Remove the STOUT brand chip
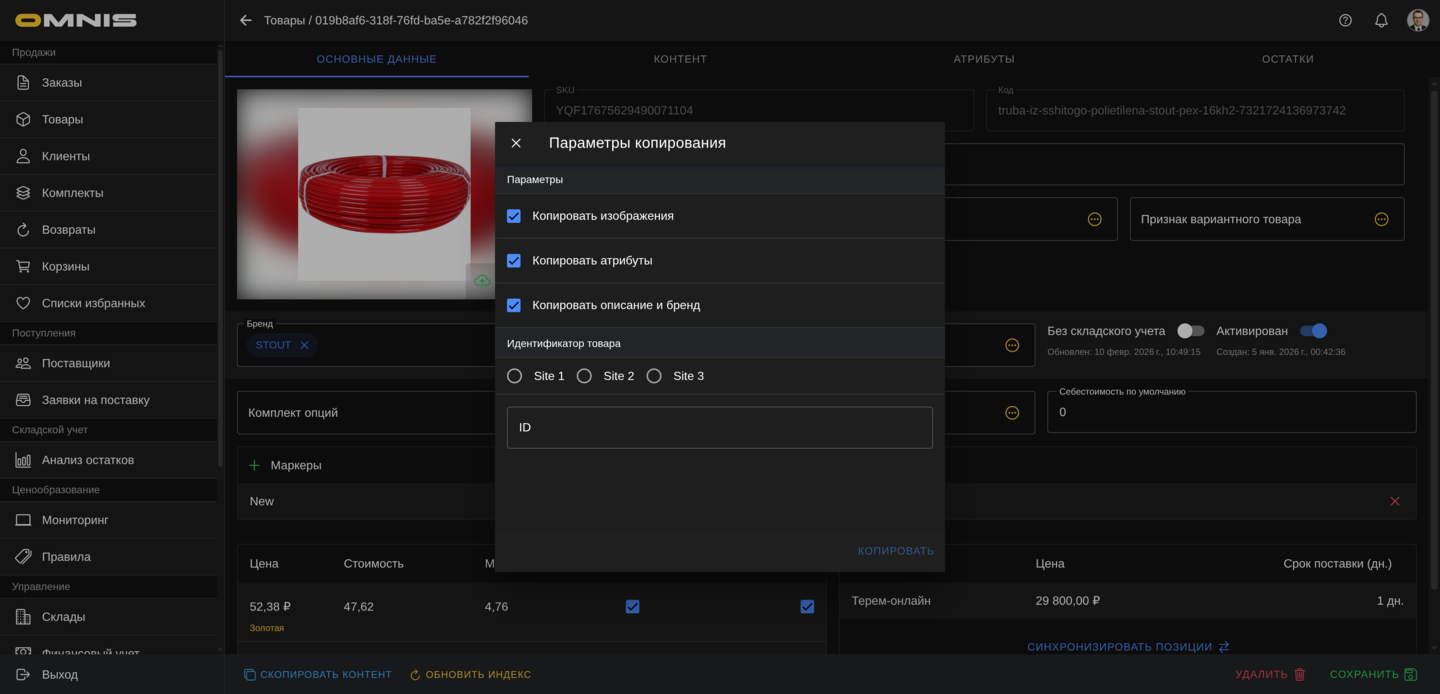The image size is (1440, 694). (305, 345)
